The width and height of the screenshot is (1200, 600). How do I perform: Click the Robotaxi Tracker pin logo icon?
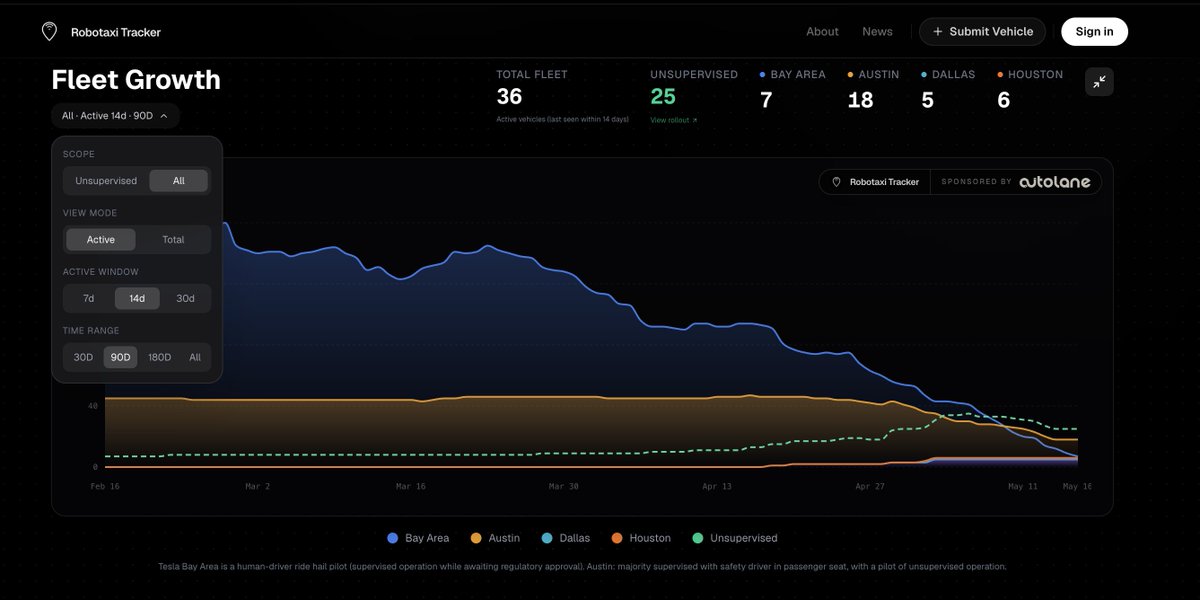49,32
